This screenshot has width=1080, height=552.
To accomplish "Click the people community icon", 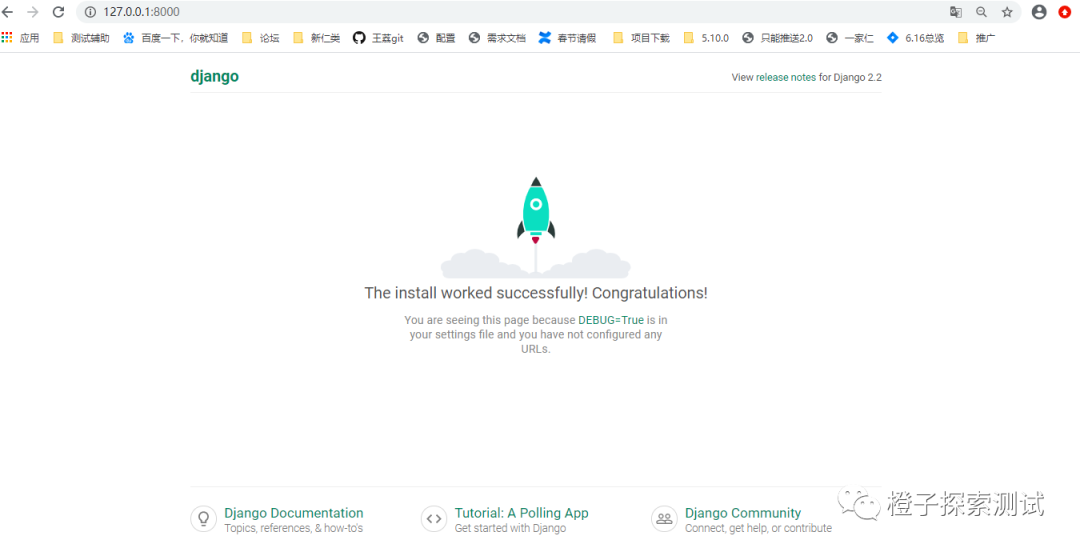I will (x=664, y=519).
